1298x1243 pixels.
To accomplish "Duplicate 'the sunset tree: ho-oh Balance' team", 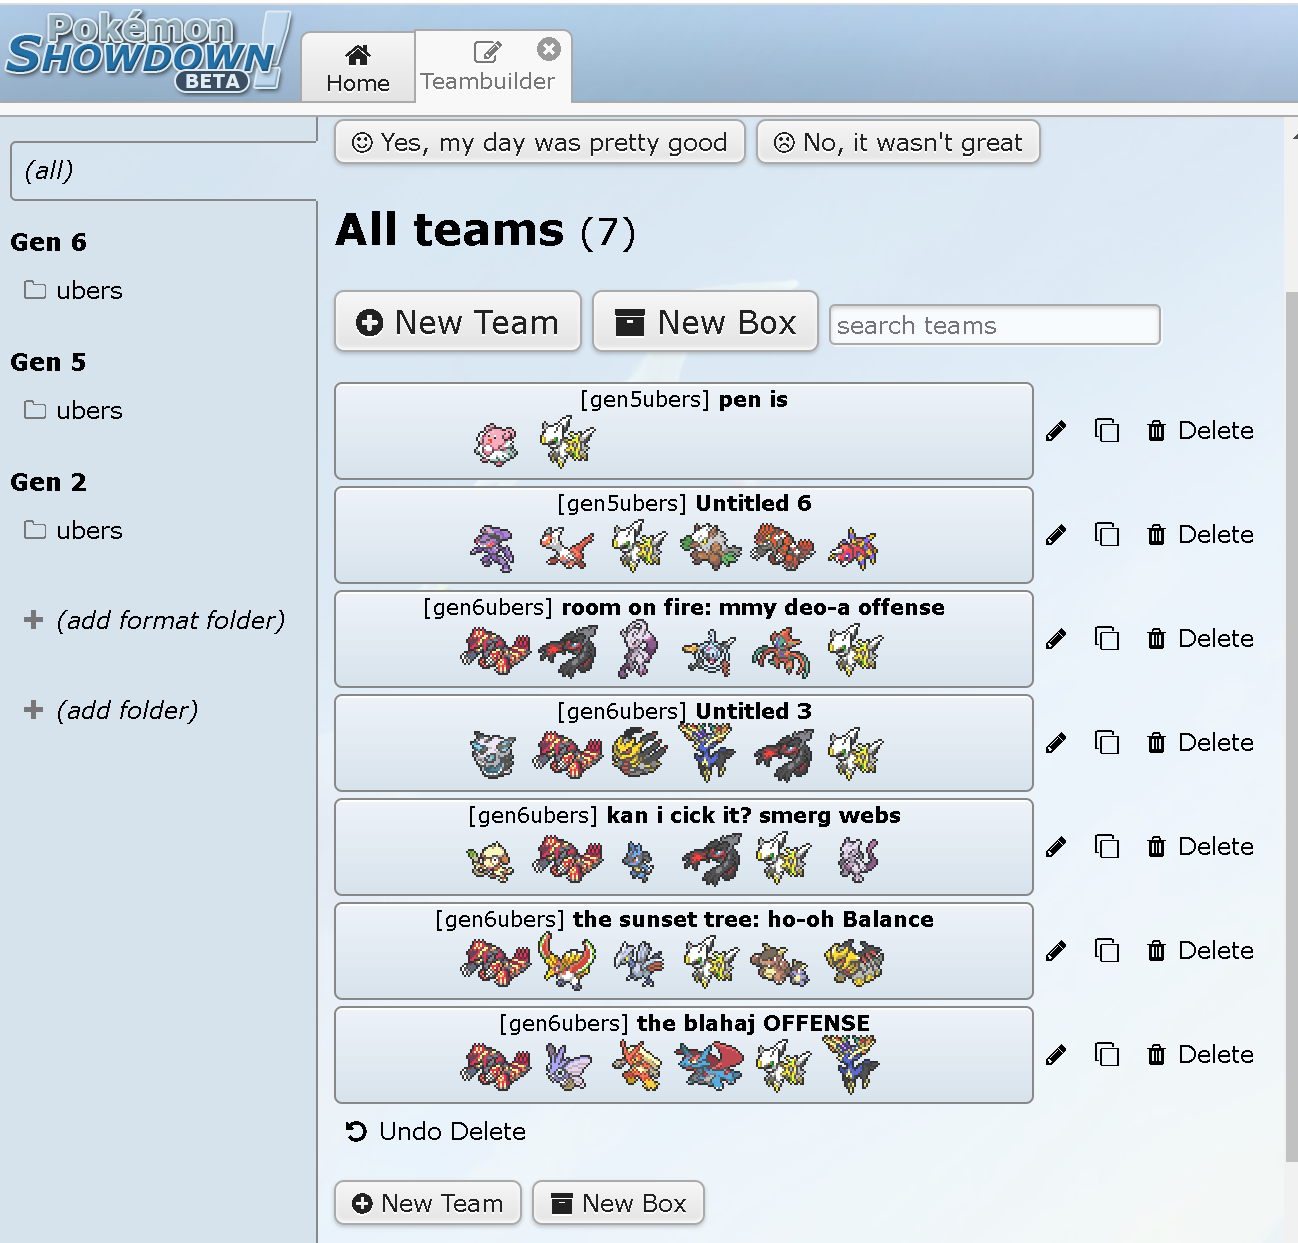I will pos(1106,951).
